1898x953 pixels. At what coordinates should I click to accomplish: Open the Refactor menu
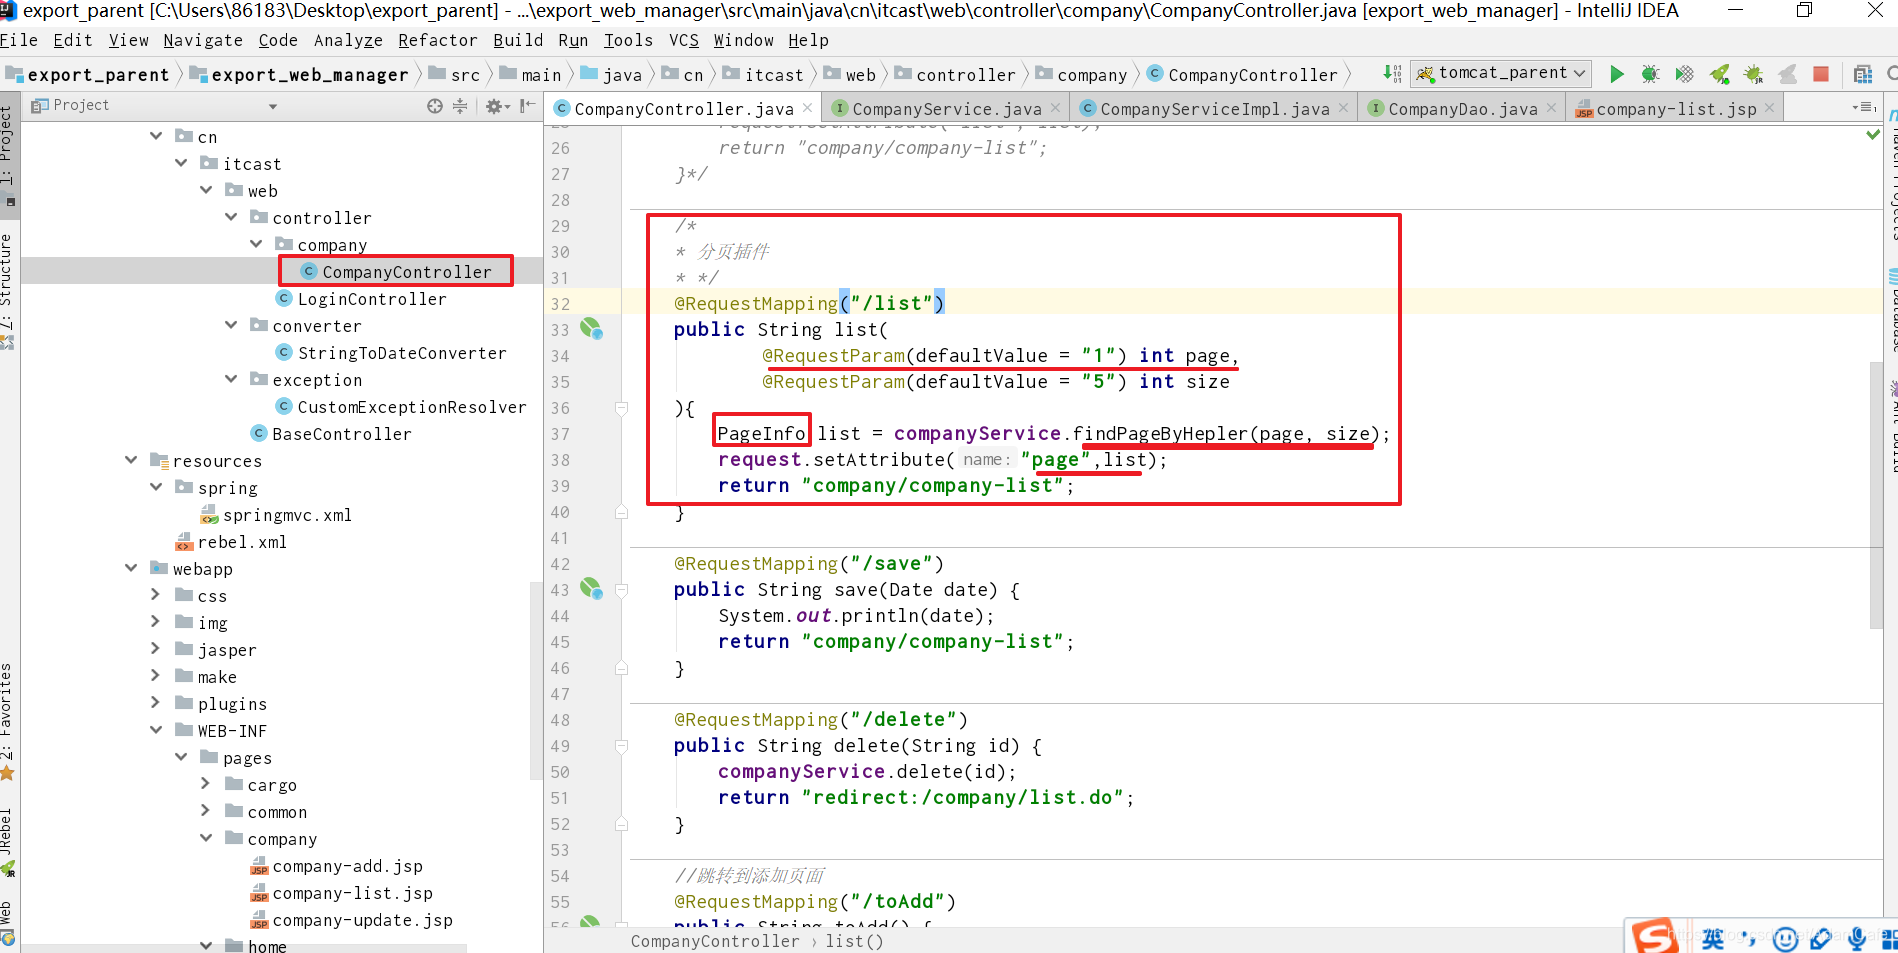(x=437, y=40)
